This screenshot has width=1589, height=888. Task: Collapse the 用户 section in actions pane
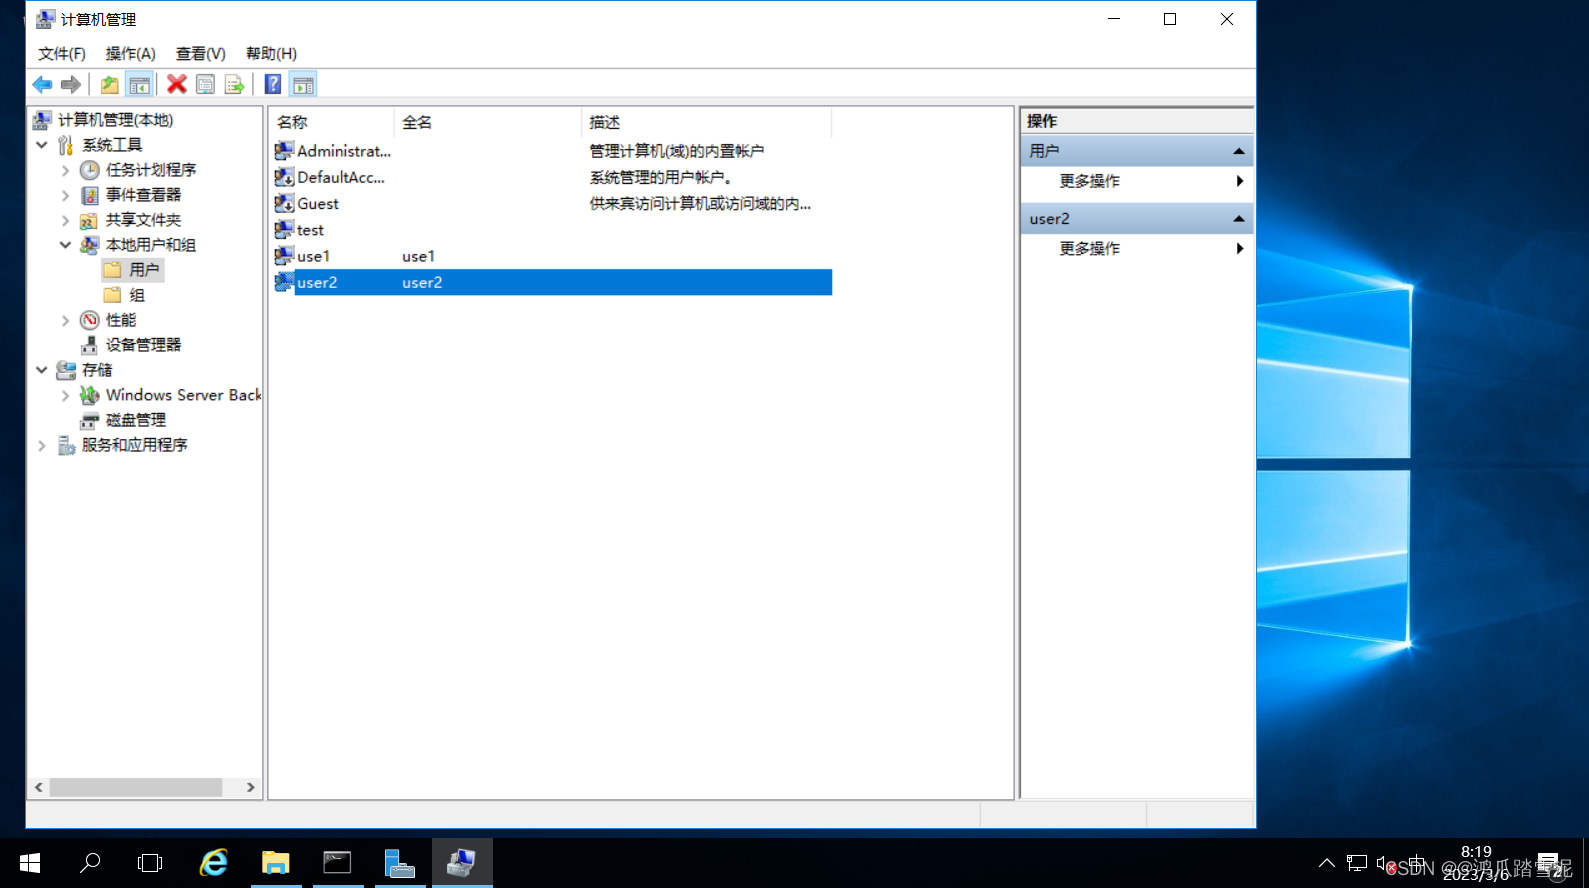coord(1239,151)
